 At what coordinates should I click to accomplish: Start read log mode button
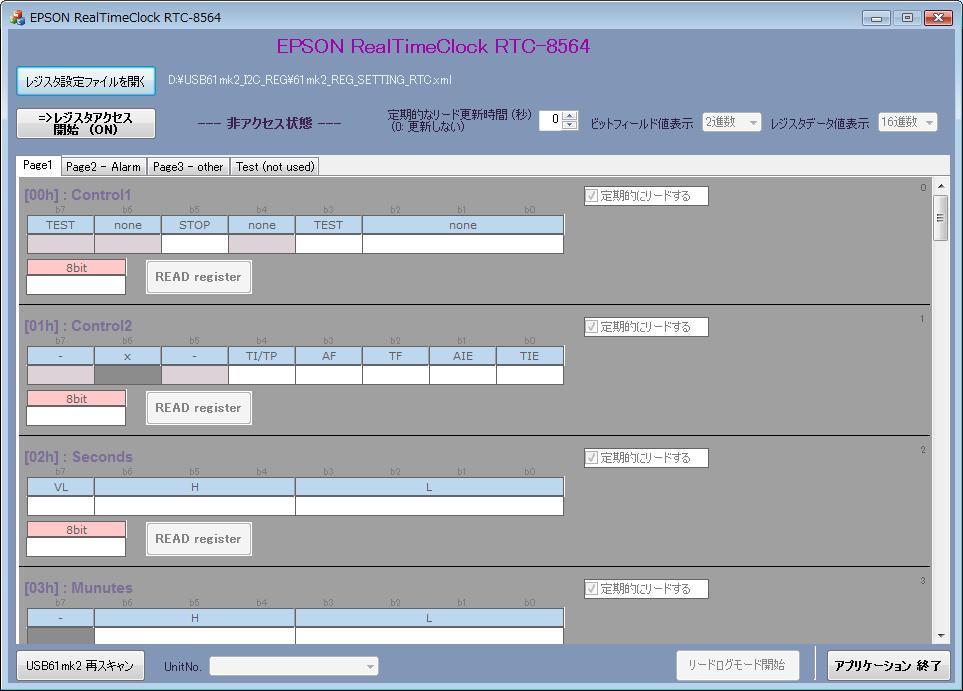738,665
